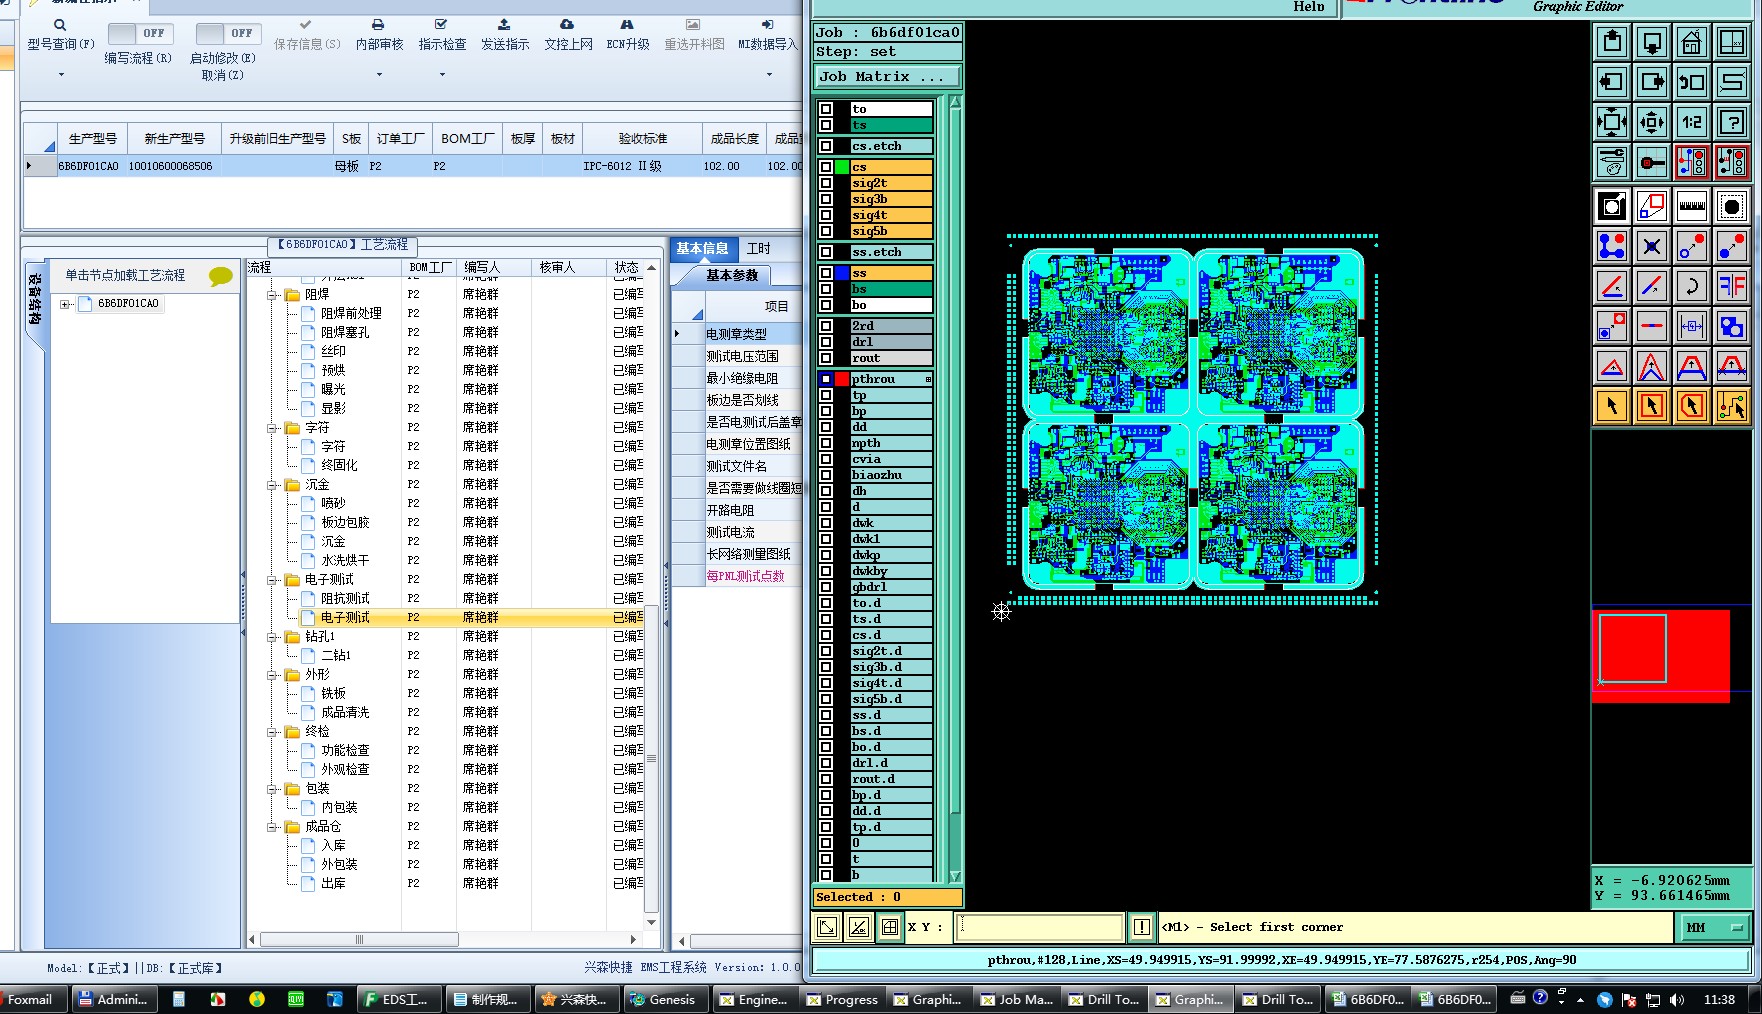Viewport: 1762px width, 1014px height.
Task: Click the pan down icon in Graphic Editor
Action: (1652, 42)
